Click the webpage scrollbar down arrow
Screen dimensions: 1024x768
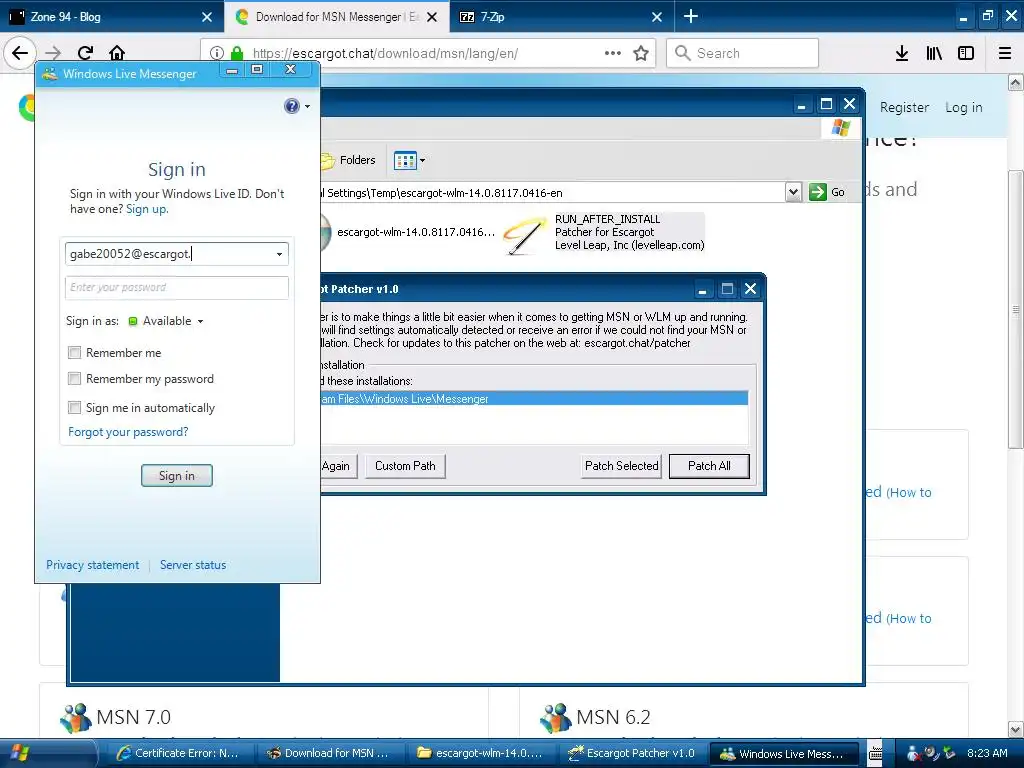coord(1016,729)
